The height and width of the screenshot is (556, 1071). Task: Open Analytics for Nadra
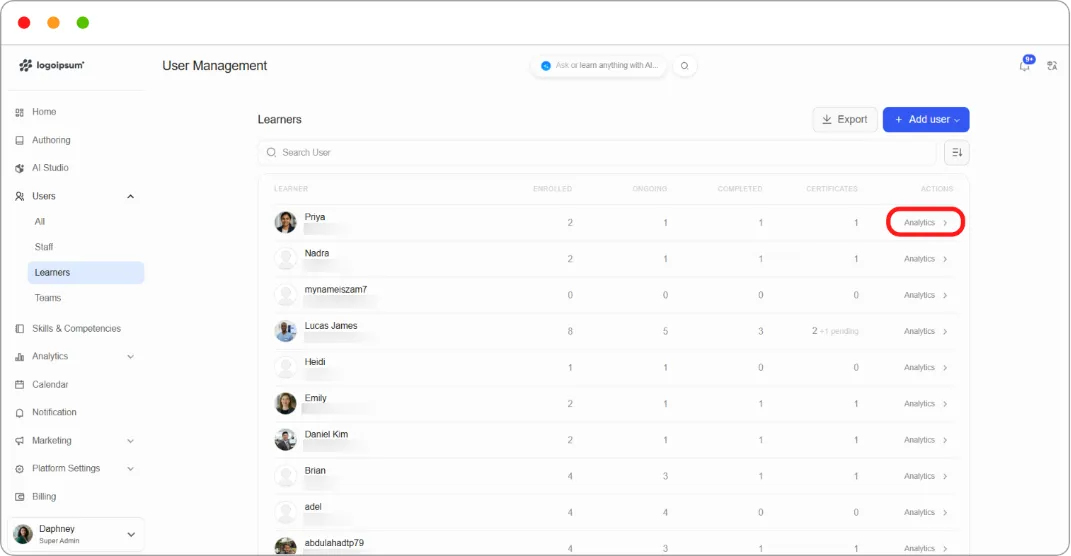926,259
